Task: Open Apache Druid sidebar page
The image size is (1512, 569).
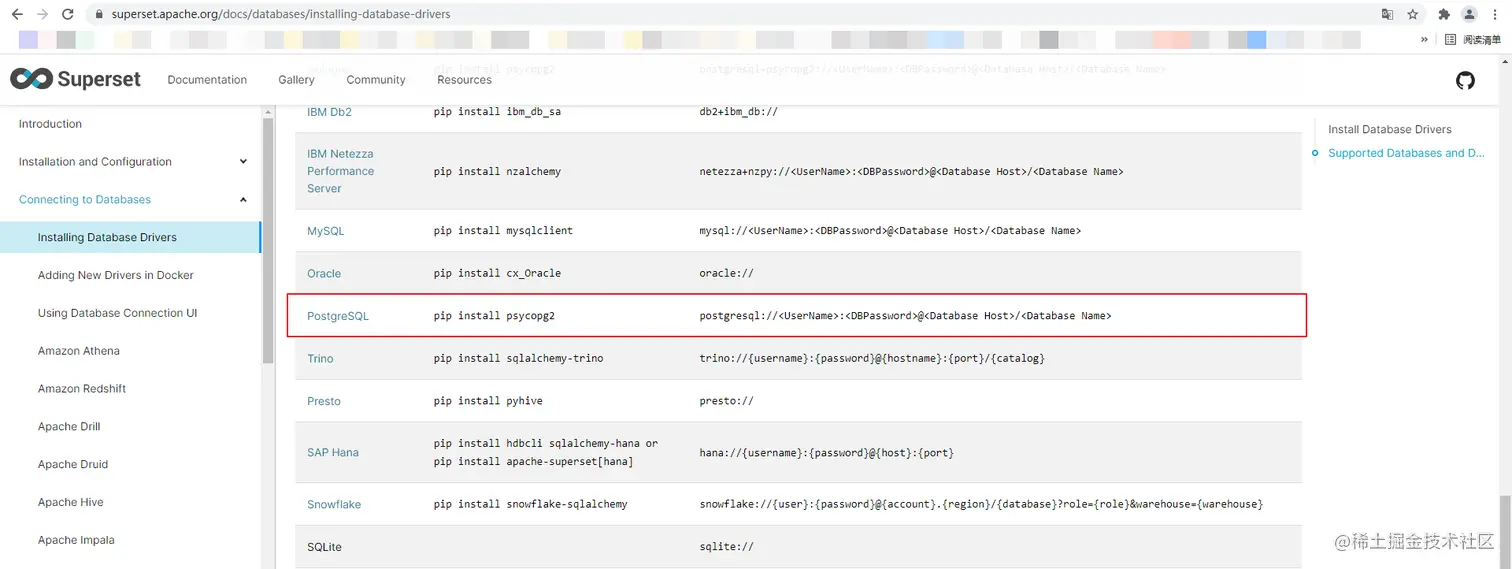Action: pyautogui.click(x=73, y=465)
